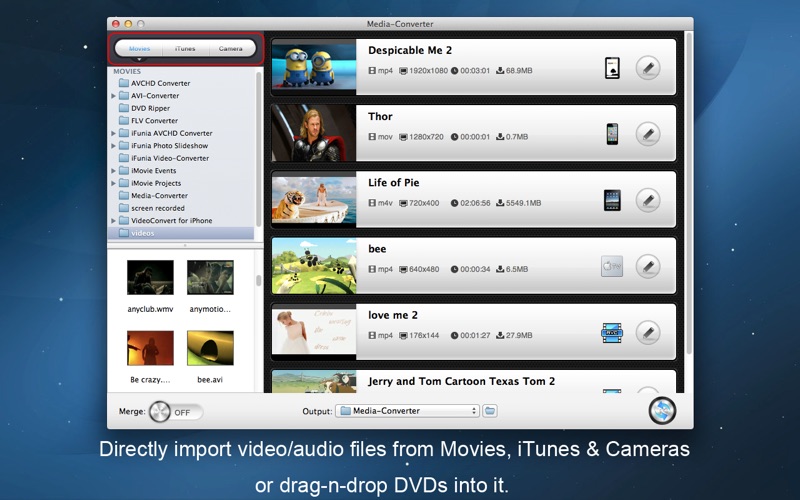Switch to the Camera tab

coord(231,48)
